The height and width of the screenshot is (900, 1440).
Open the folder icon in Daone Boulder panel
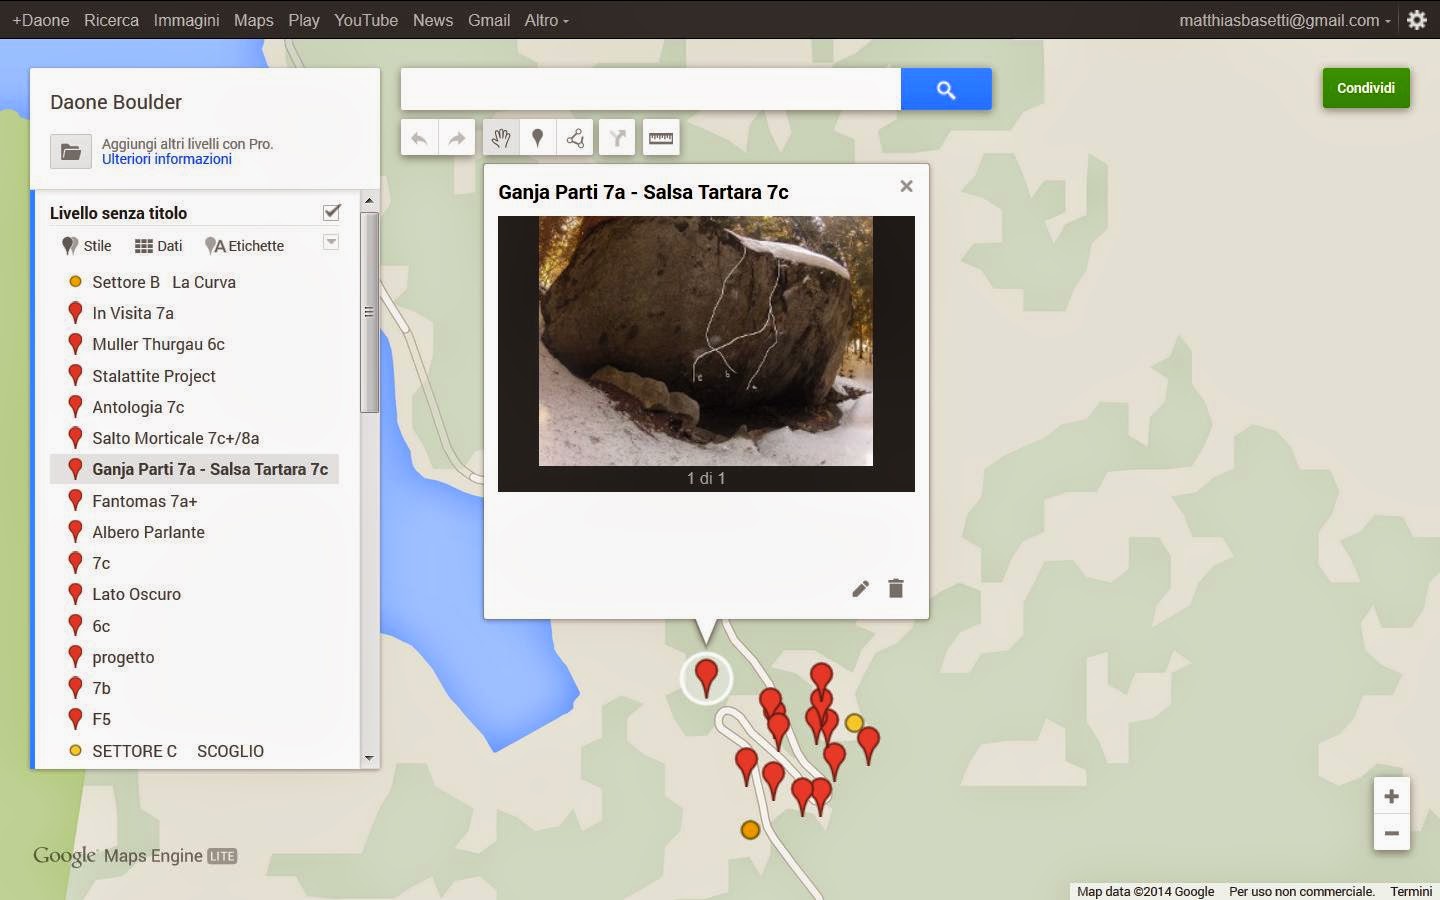point(71,152)
